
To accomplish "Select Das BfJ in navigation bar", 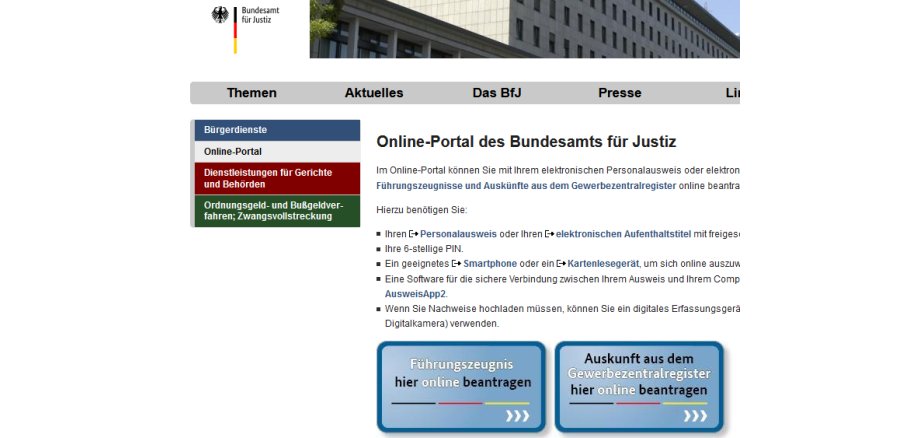I will pyautogui.click(x=496, y=93).
